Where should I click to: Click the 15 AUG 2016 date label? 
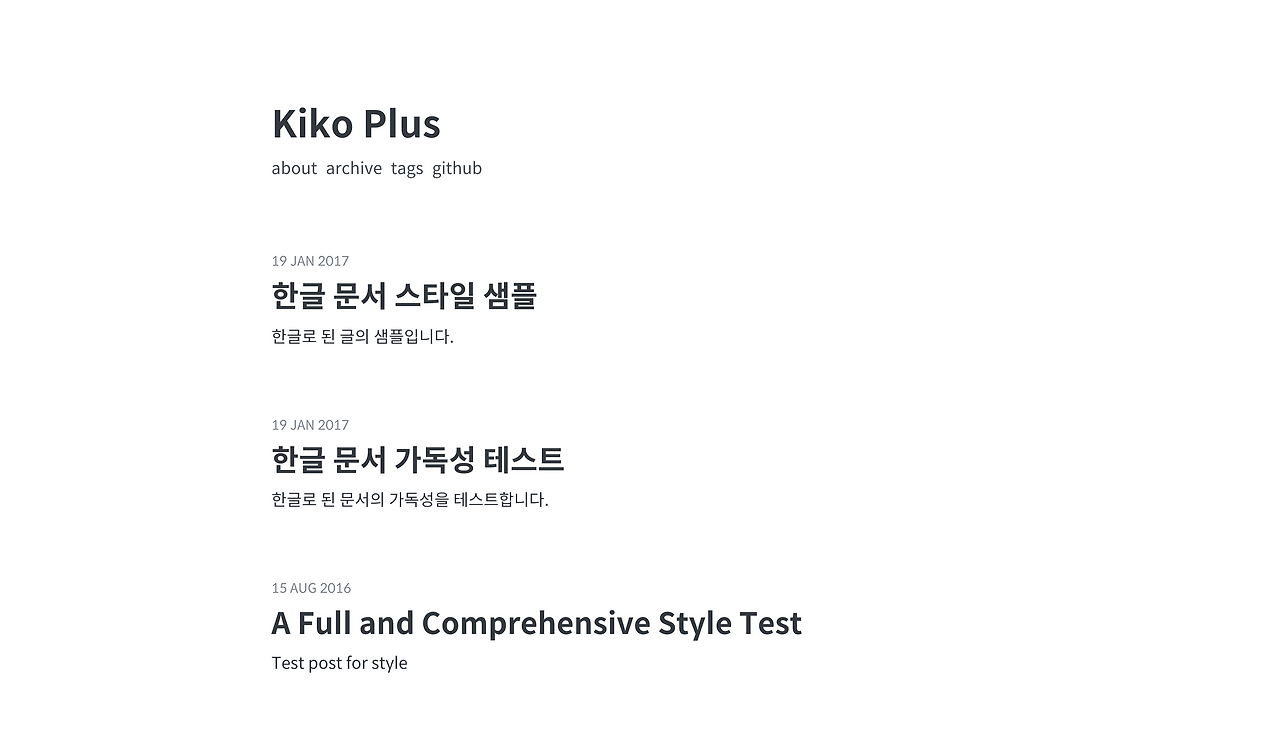[x=311, y=588]
